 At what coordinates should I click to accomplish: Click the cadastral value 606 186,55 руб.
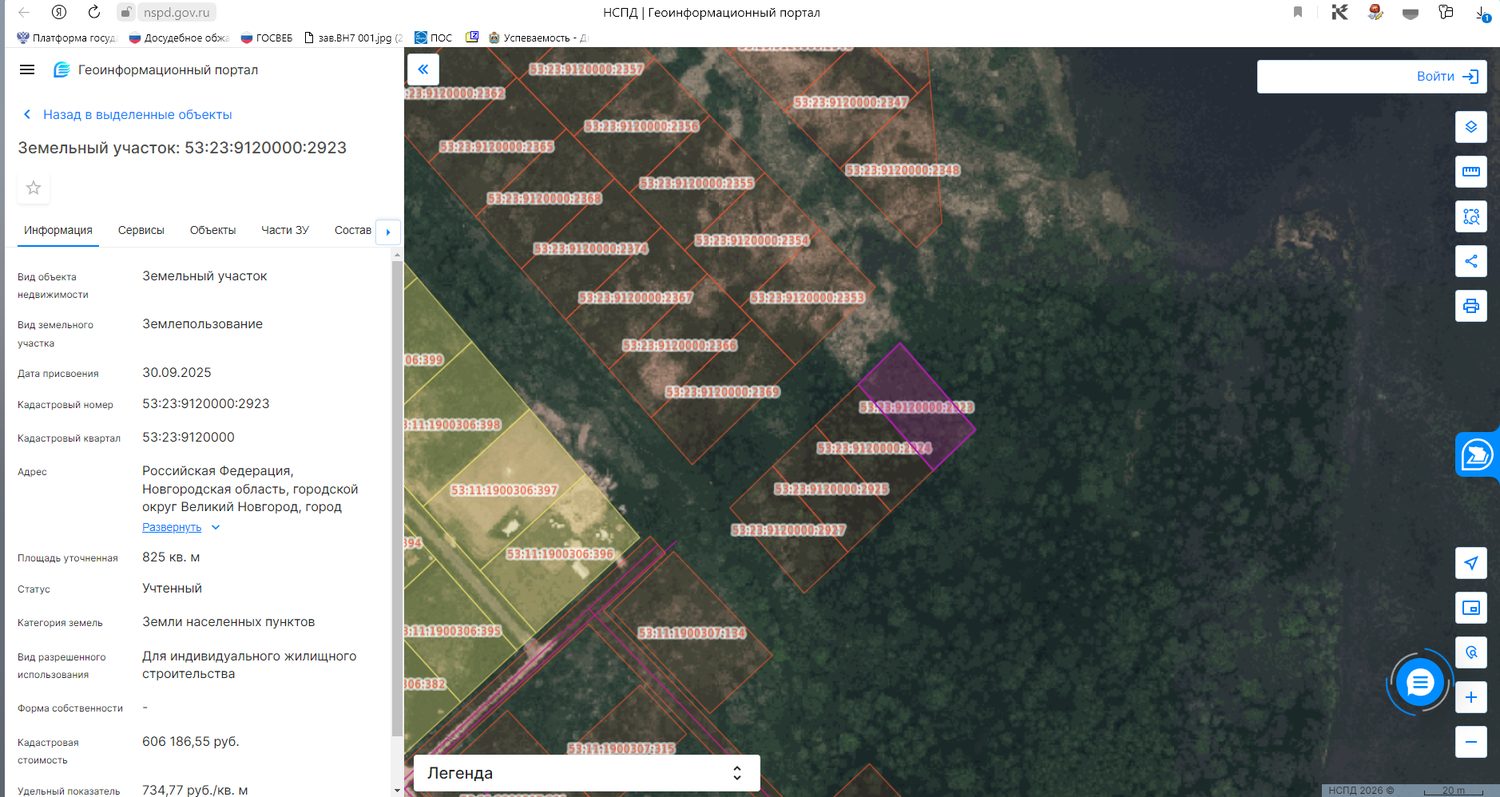[191, 742]
